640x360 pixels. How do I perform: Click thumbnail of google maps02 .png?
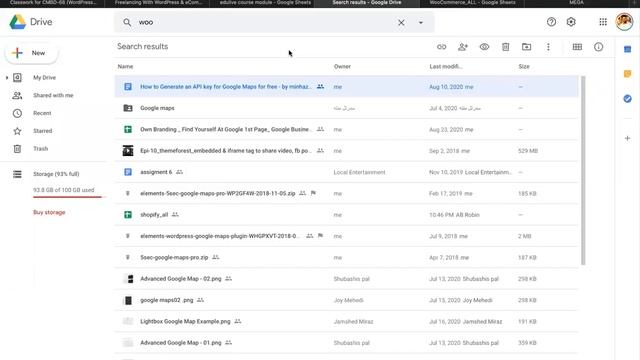click(x=128, y=300)
